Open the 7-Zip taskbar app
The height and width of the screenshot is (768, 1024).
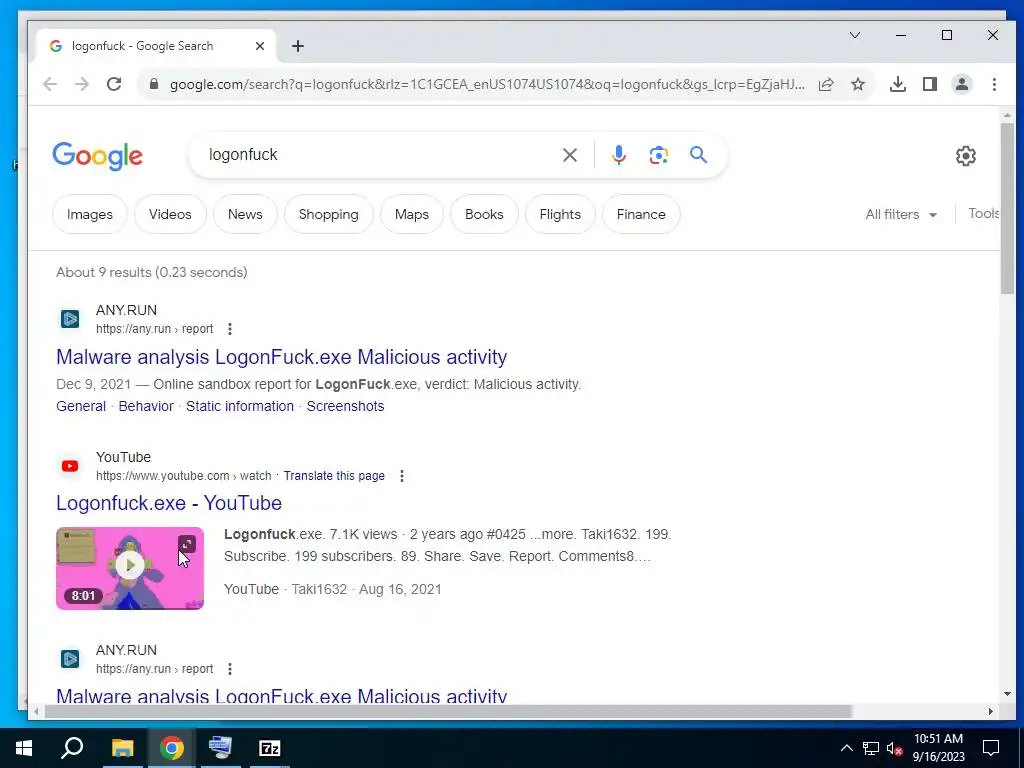click(x=269, y=748)
